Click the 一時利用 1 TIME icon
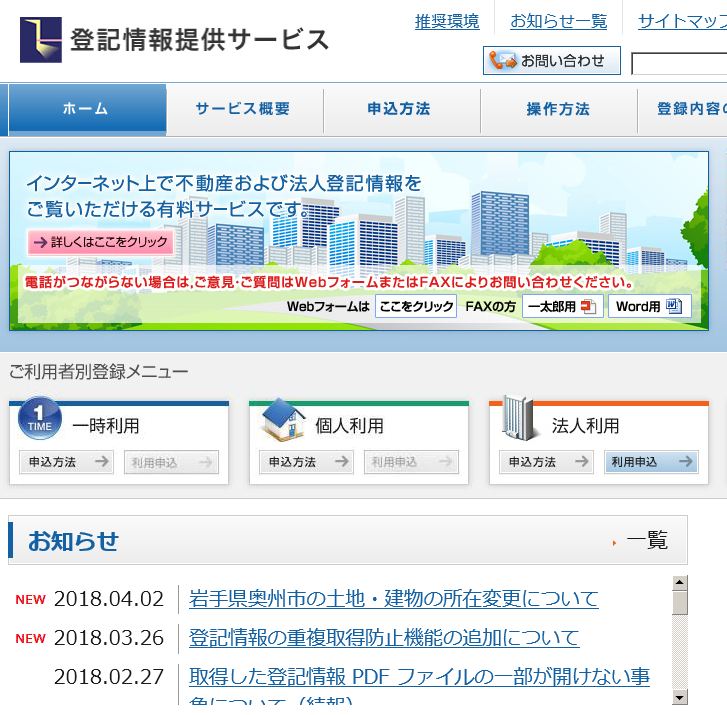The height and width of the screenshot is (715, 727). click(x=39, y=420)
